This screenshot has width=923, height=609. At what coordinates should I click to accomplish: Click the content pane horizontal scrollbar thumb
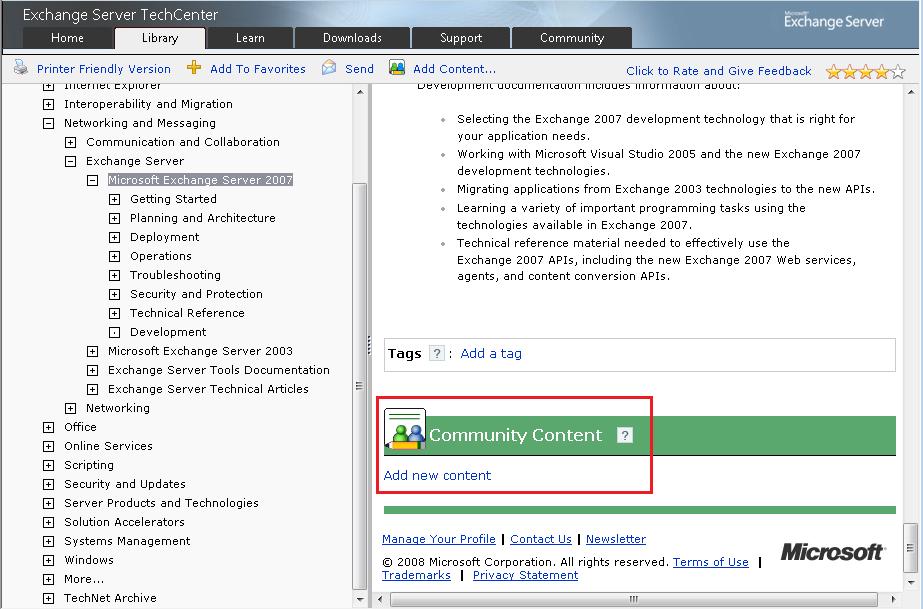tap(633, 600)
